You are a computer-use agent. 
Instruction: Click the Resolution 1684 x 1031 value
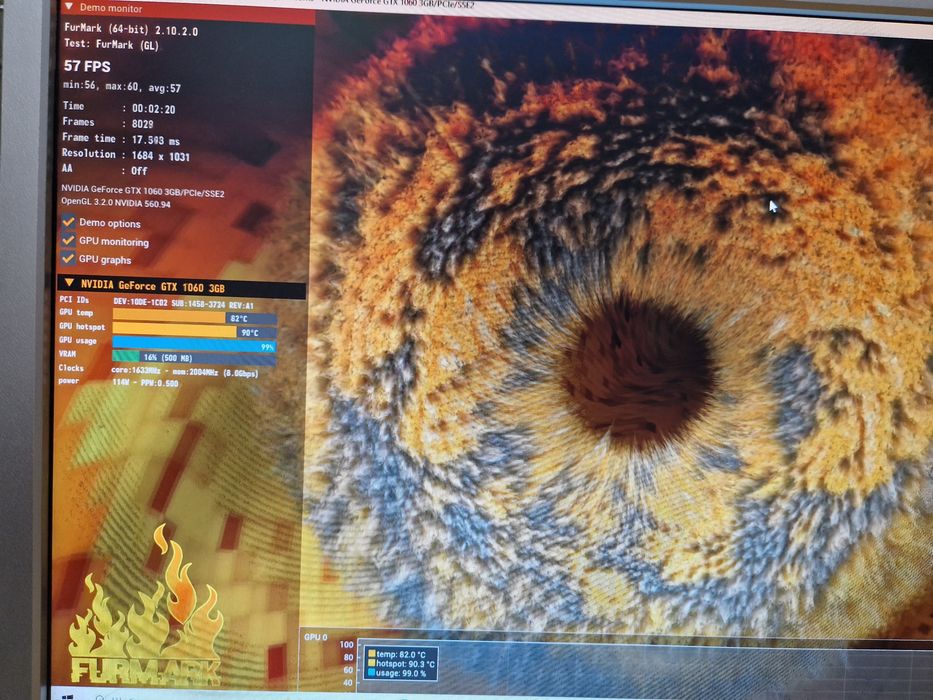(160, 156)
